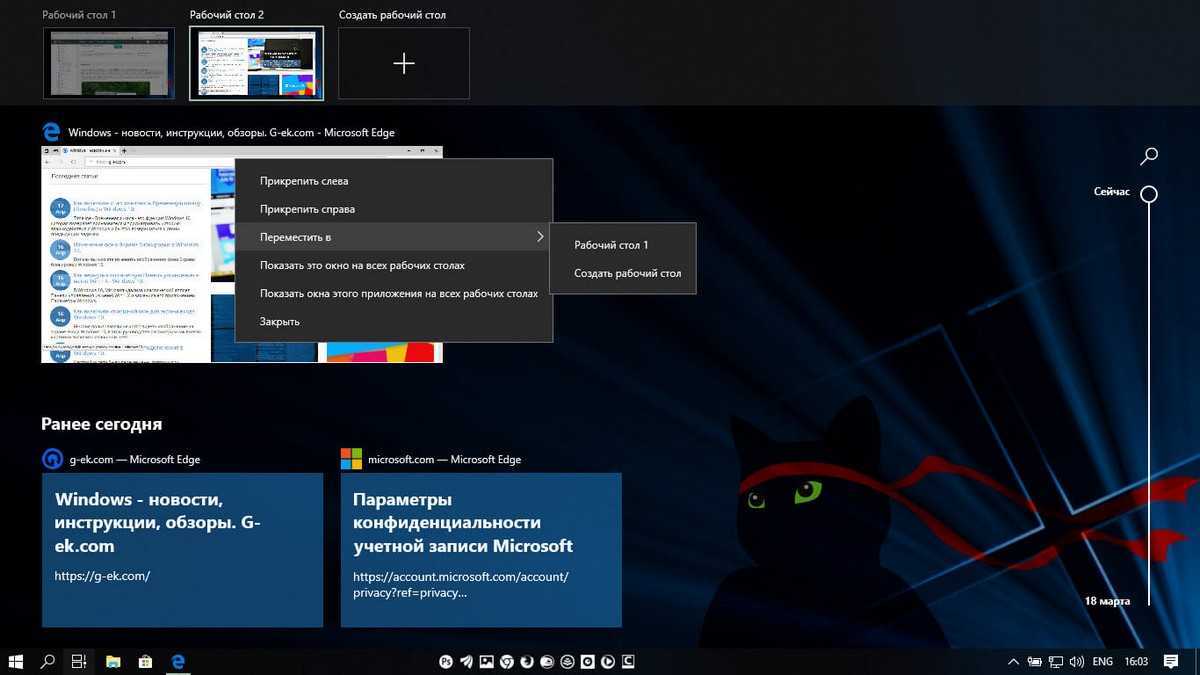
Task: Launch Chrome from the taskbar
Action: (507, 661)
